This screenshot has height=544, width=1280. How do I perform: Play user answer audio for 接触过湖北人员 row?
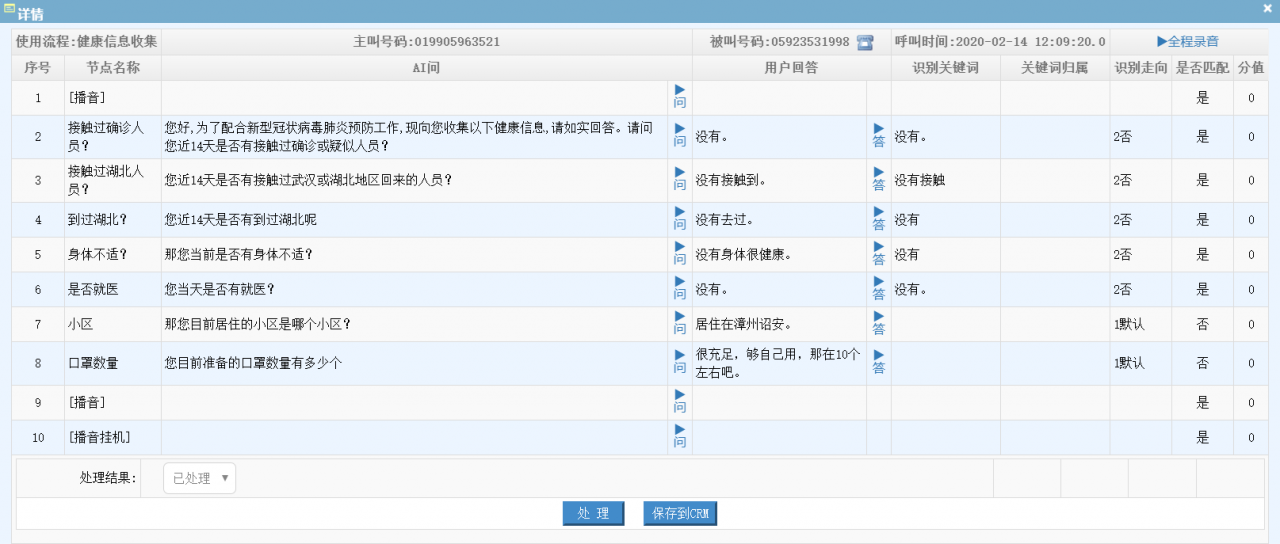[x=879, y=180]
